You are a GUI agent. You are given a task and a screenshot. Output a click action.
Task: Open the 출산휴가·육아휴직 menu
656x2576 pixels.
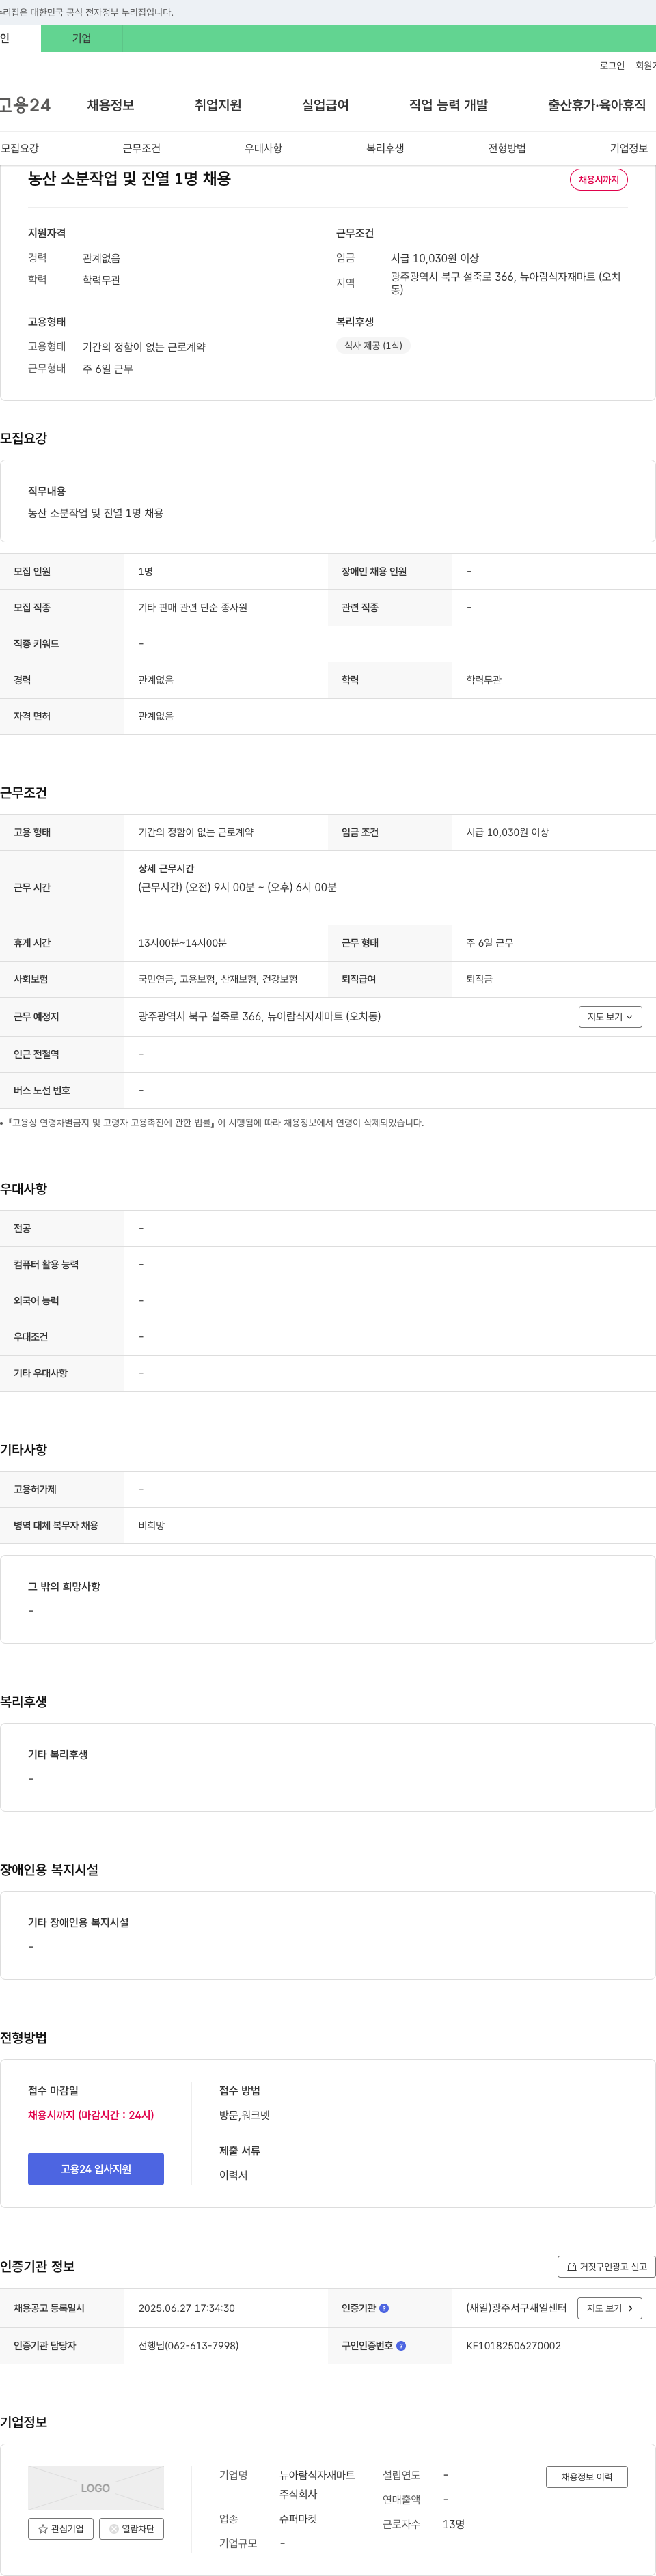596,105
